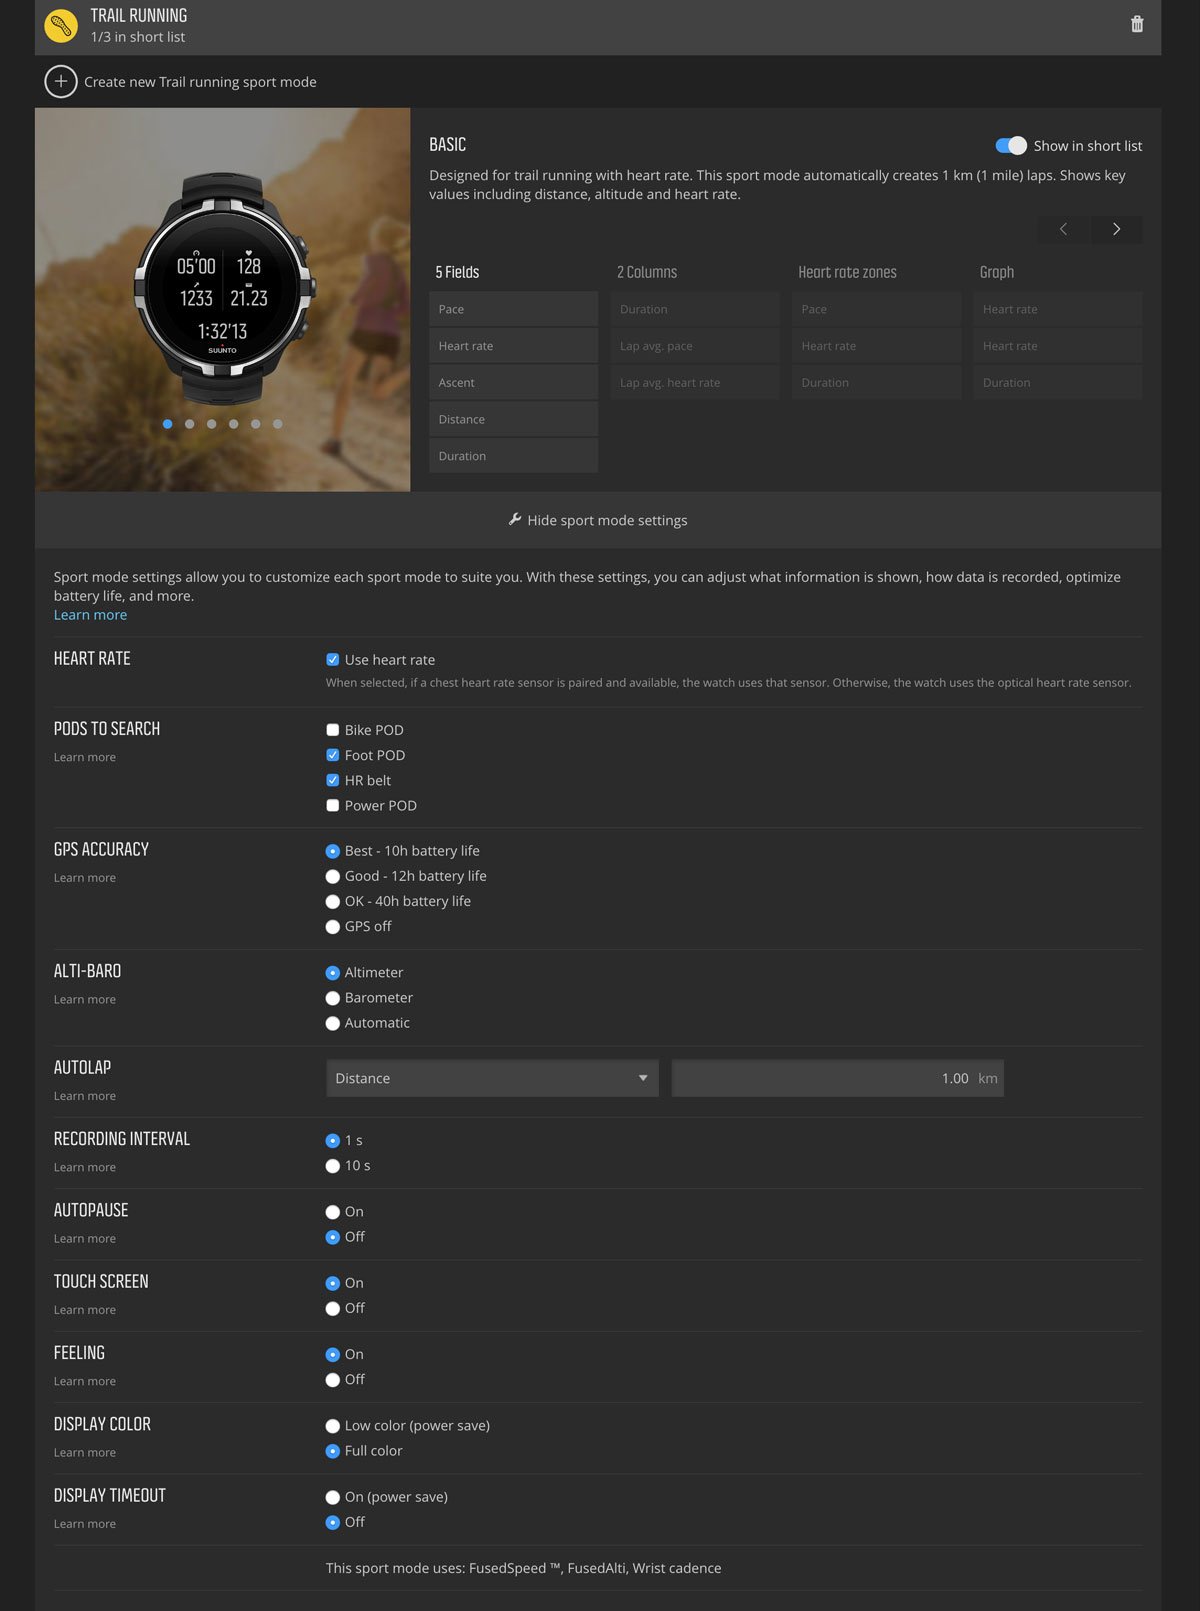The width and height of the screenshot is (1200, 1611).
Task: Open Learn more under Pods to search
Action: coord(85,757)
